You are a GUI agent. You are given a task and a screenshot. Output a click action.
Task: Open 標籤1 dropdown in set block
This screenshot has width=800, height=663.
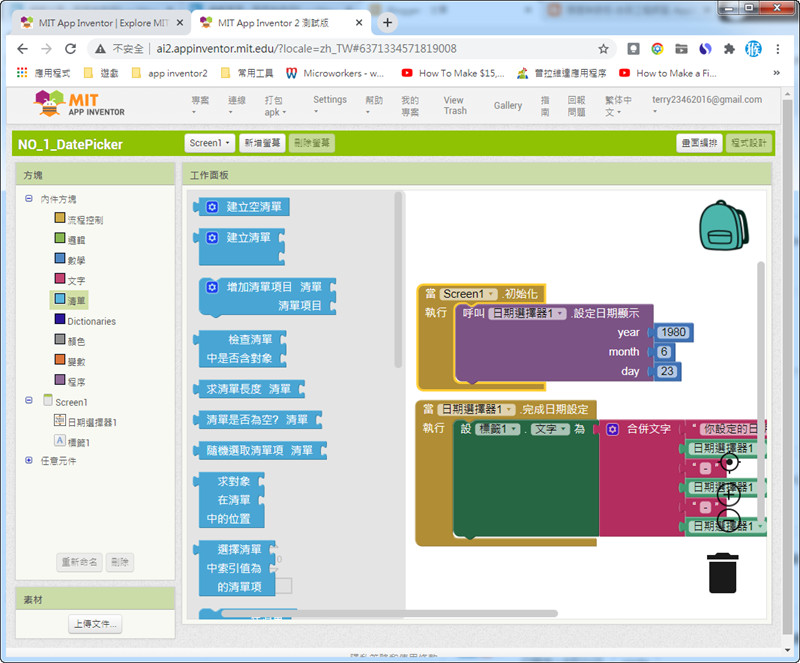coord(497,429)
